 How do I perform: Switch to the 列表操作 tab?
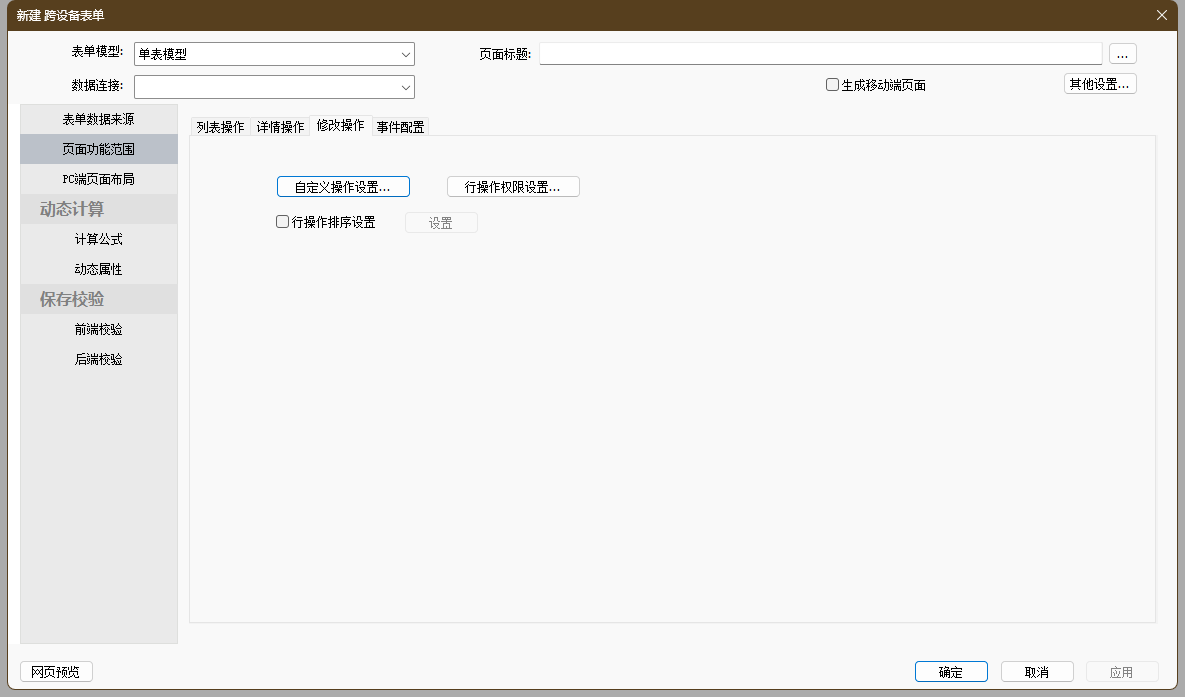pyautogui.click(x=220, y=127)
